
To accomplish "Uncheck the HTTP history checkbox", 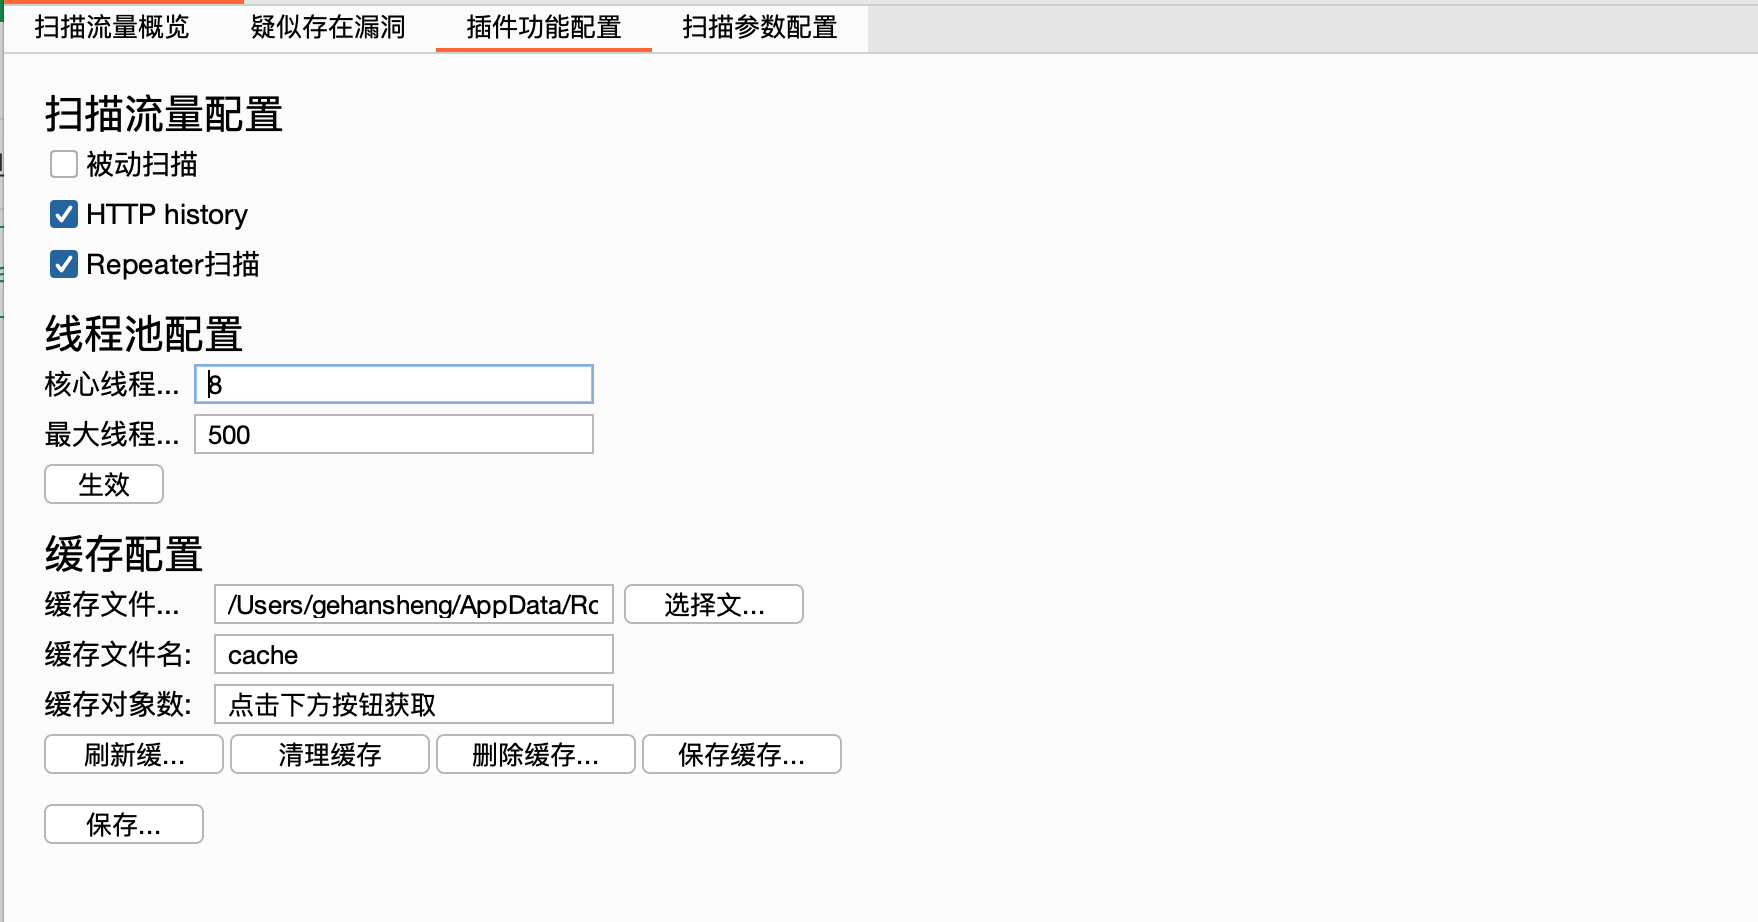I will coord(64,214).
